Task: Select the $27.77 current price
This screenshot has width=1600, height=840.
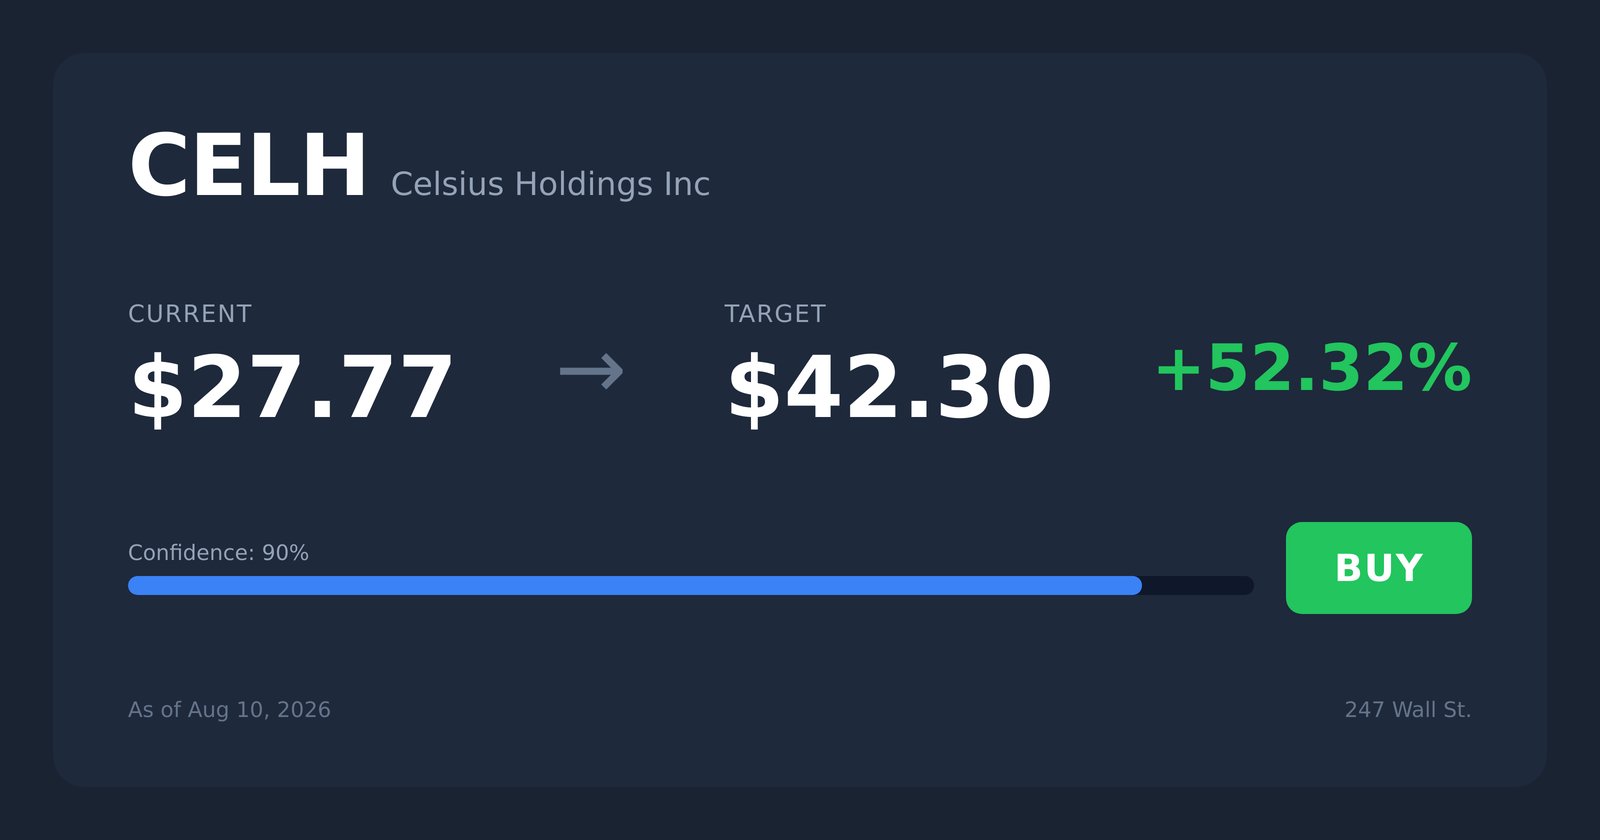Action: pyautogui.click(x=292, y=389)
